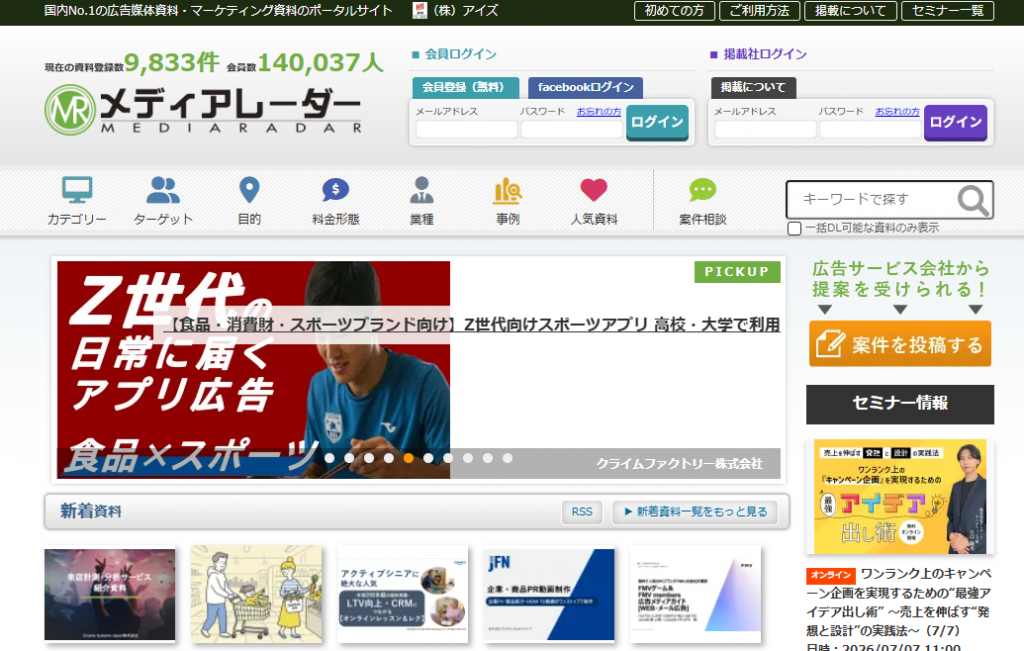Screen dimensions: 1024x651
Task: Select the highlighted orange carousel dot
Action: [x=408, y=458]
